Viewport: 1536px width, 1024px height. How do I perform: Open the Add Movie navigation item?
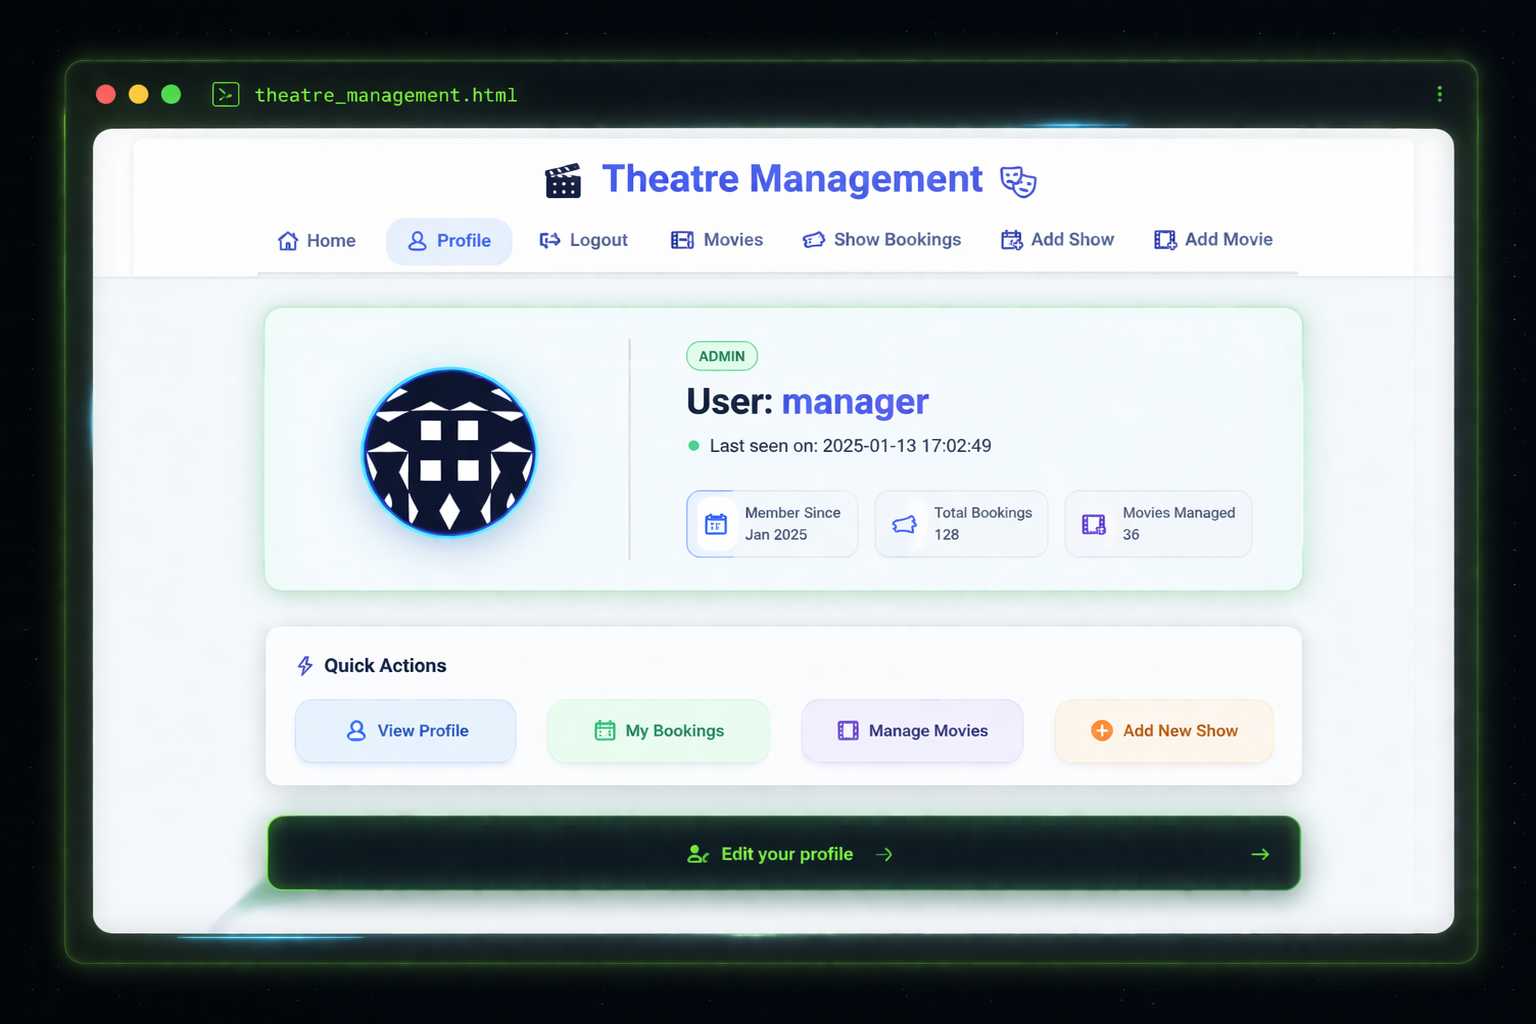[1213, 239]
